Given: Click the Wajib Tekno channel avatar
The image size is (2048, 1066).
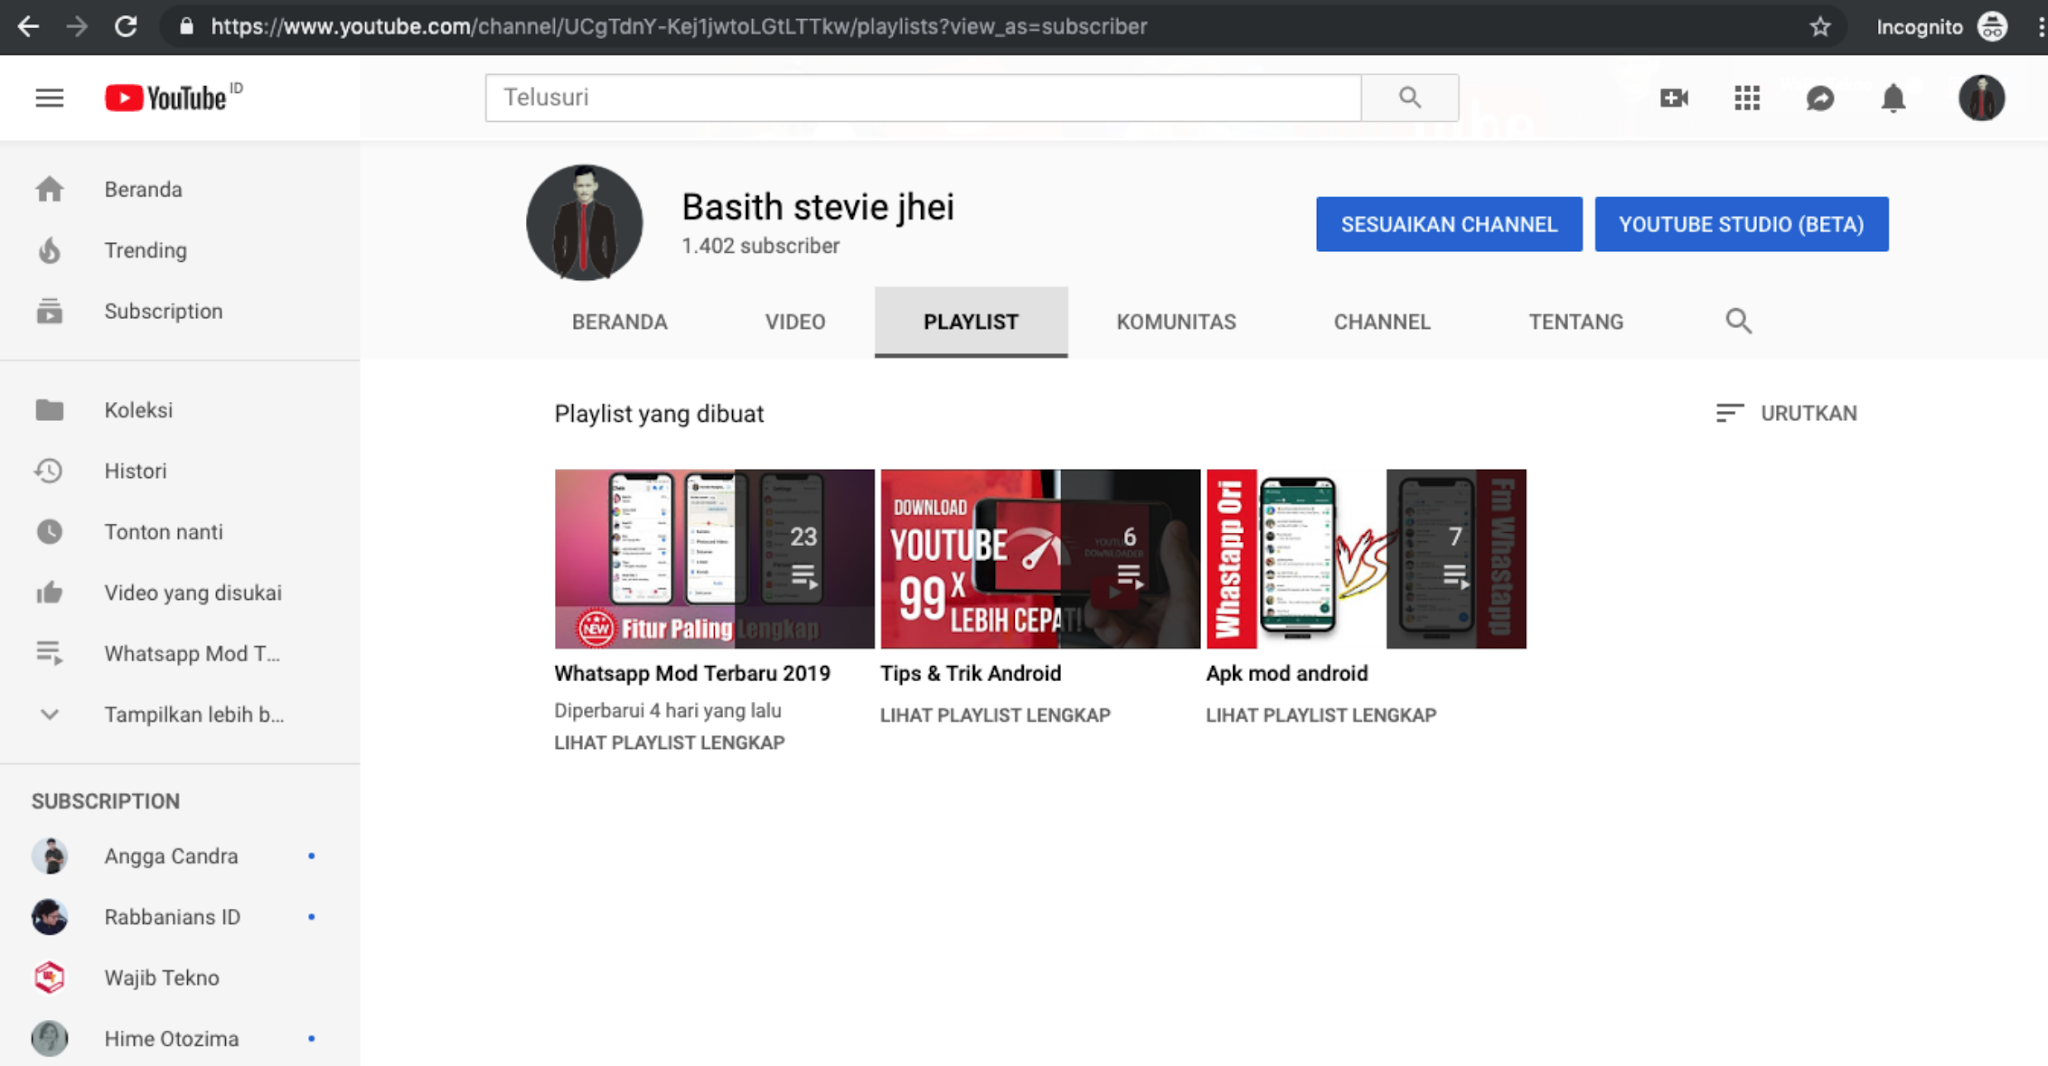Looking at the screenshot, I should 49,978.
